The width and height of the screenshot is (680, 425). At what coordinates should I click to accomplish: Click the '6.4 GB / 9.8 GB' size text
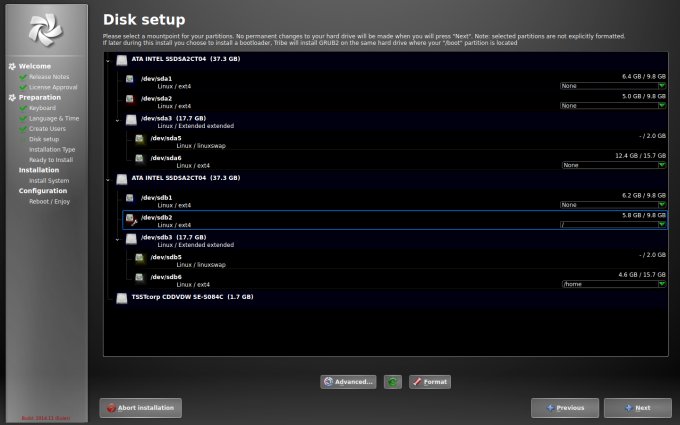644,76
